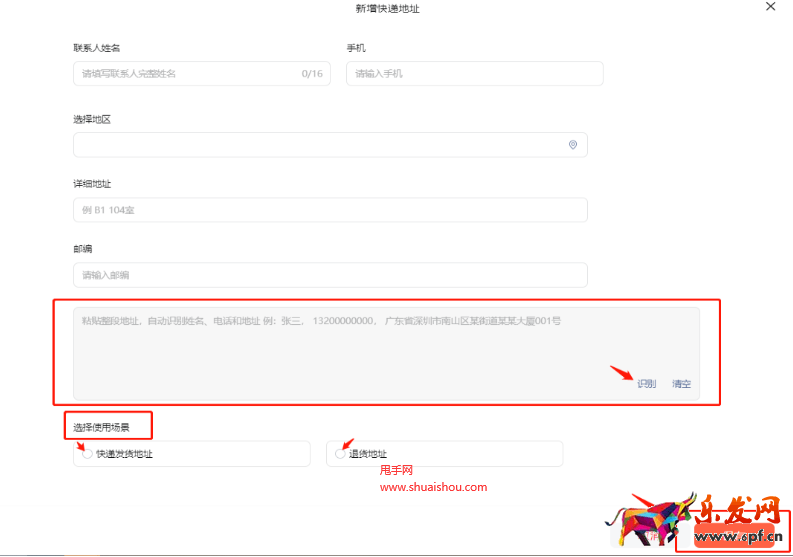Select the 退货地址 radio option
793x557 pixels.
(x=340, y=454)
